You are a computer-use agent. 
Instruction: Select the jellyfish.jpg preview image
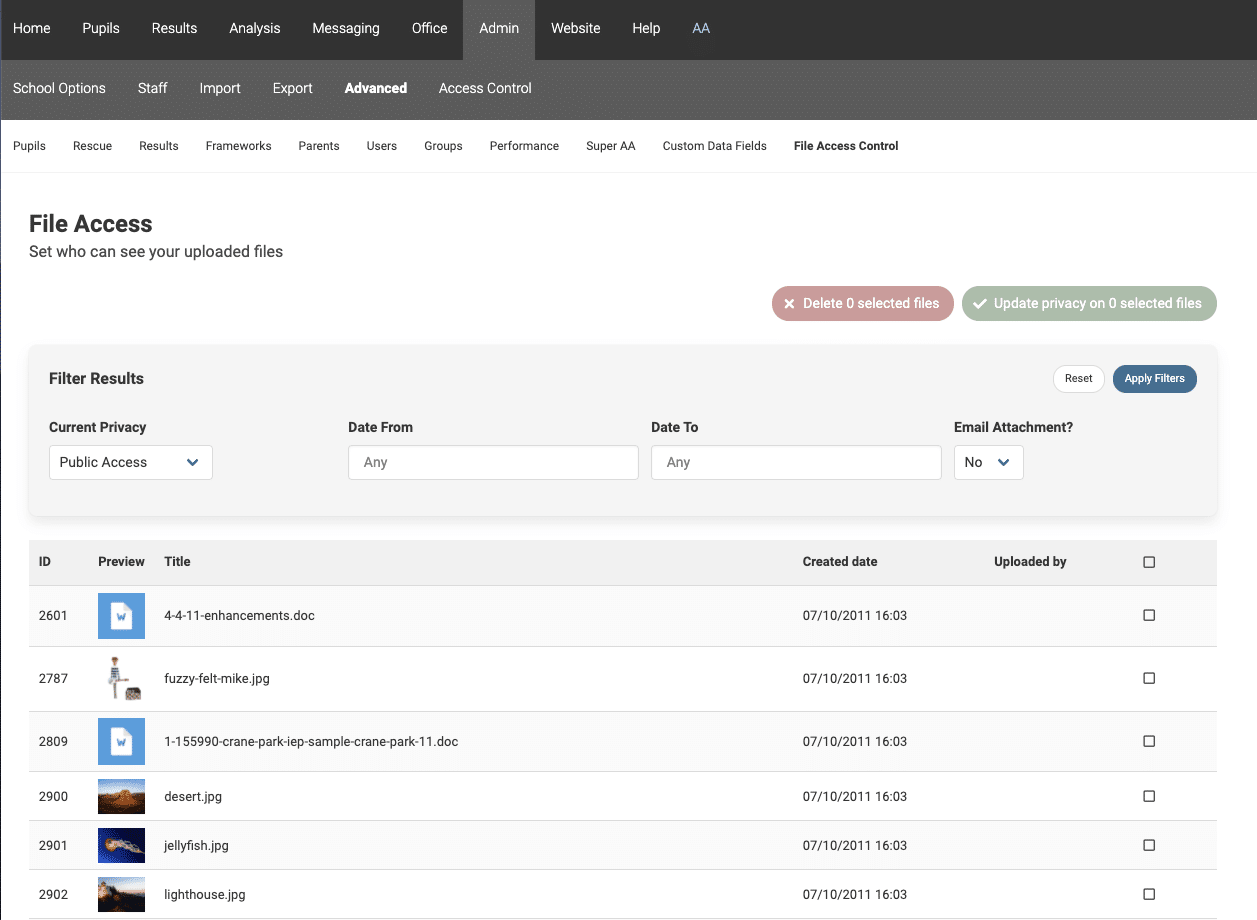[x=120, y=845]
